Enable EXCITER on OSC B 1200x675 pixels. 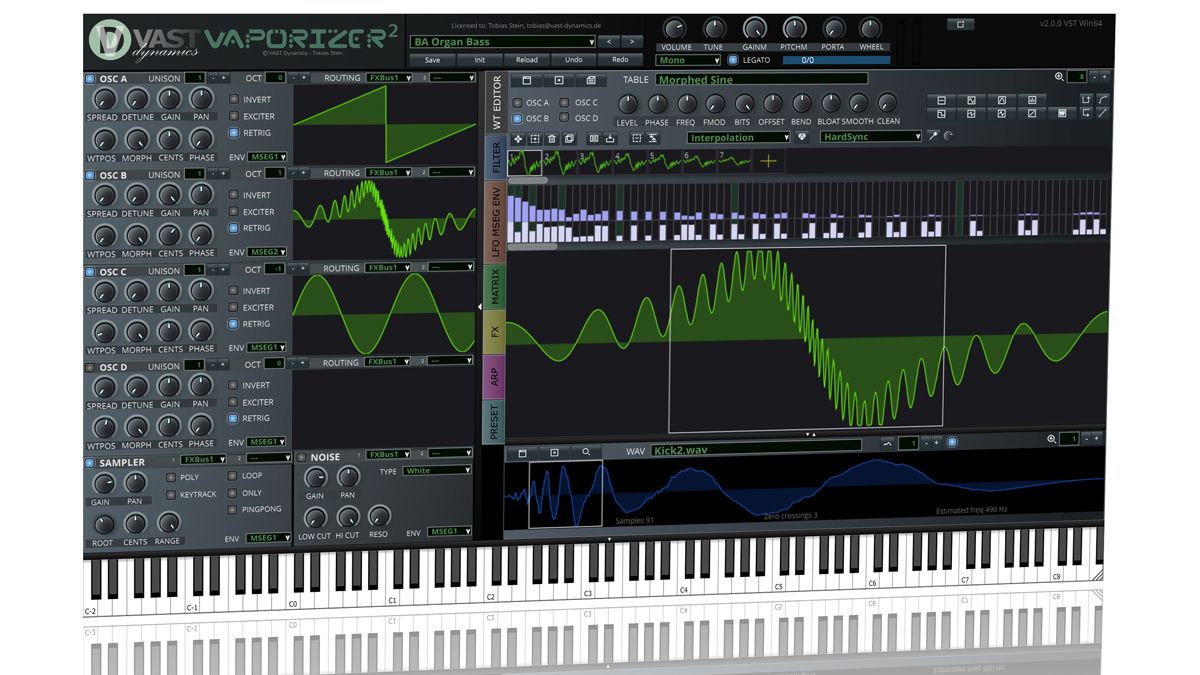234,212
